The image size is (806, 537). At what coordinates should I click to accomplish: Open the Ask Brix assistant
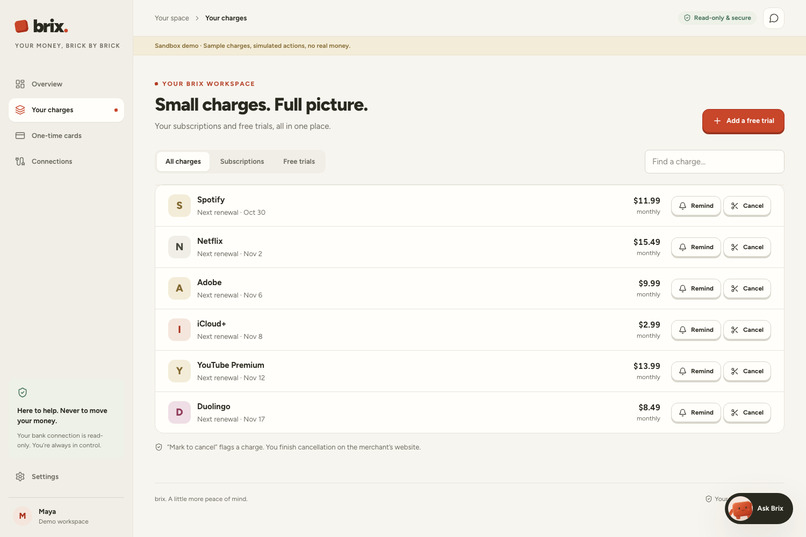point(759,509)
